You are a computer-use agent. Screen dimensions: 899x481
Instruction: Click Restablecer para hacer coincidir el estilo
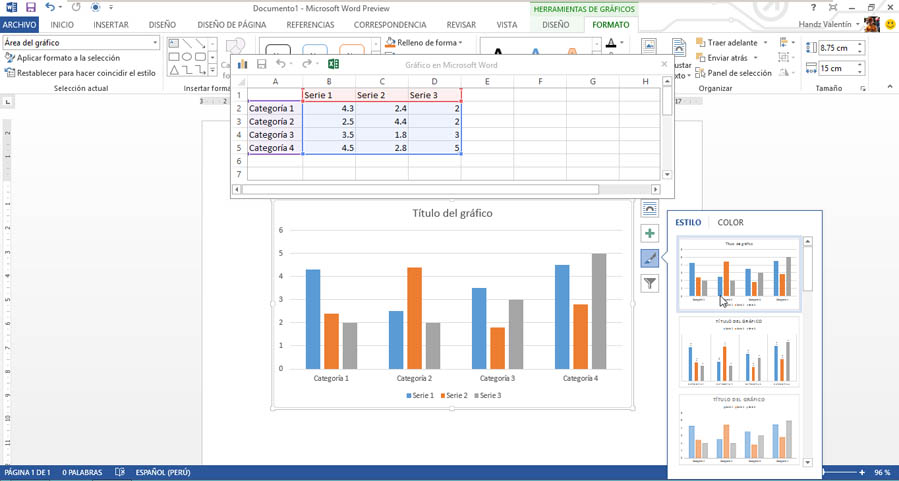(80, 73)
